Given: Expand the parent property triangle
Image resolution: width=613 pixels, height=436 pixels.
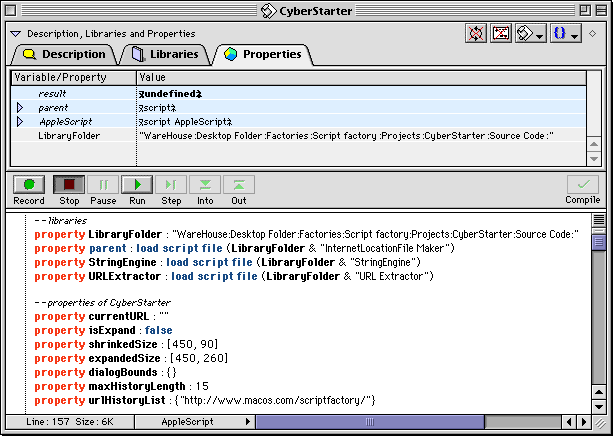Looking at the screenshot, I should (x=20, y=108).
